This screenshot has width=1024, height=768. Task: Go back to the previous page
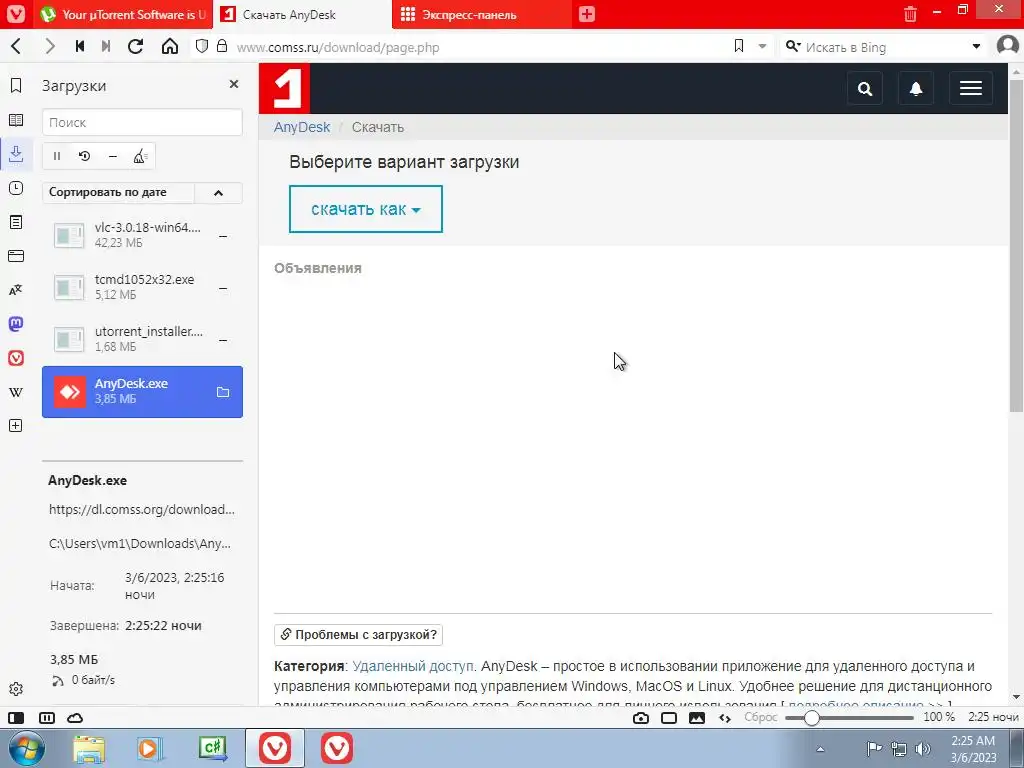[16, 46]
